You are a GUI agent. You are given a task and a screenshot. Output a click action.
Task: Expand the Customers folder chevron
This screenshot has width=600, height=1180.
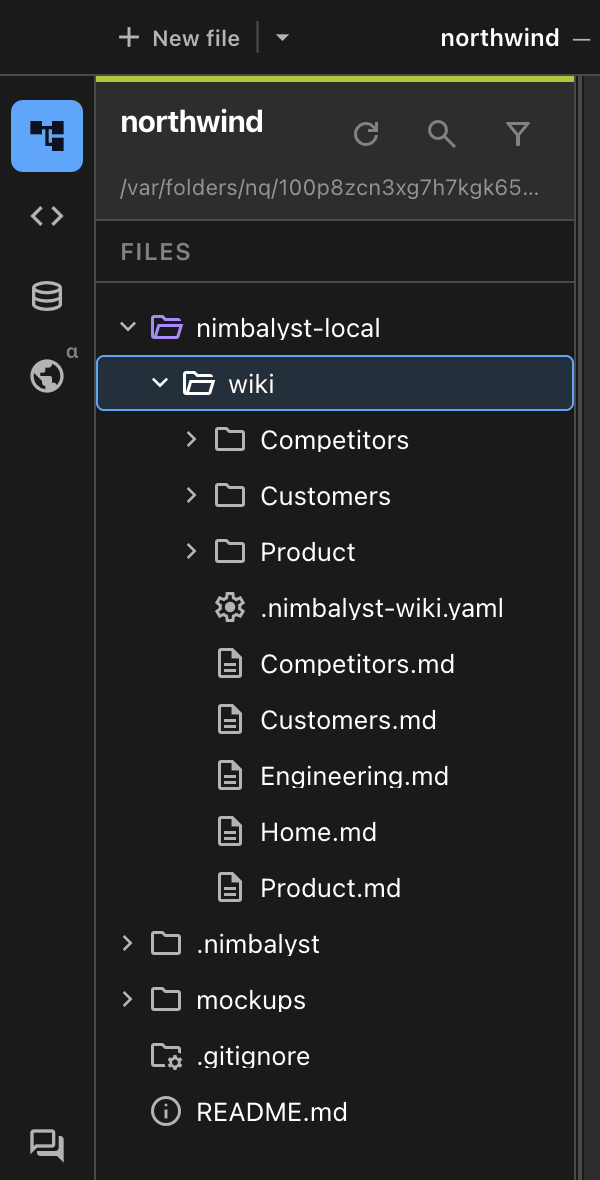click(x=191, y=495)
